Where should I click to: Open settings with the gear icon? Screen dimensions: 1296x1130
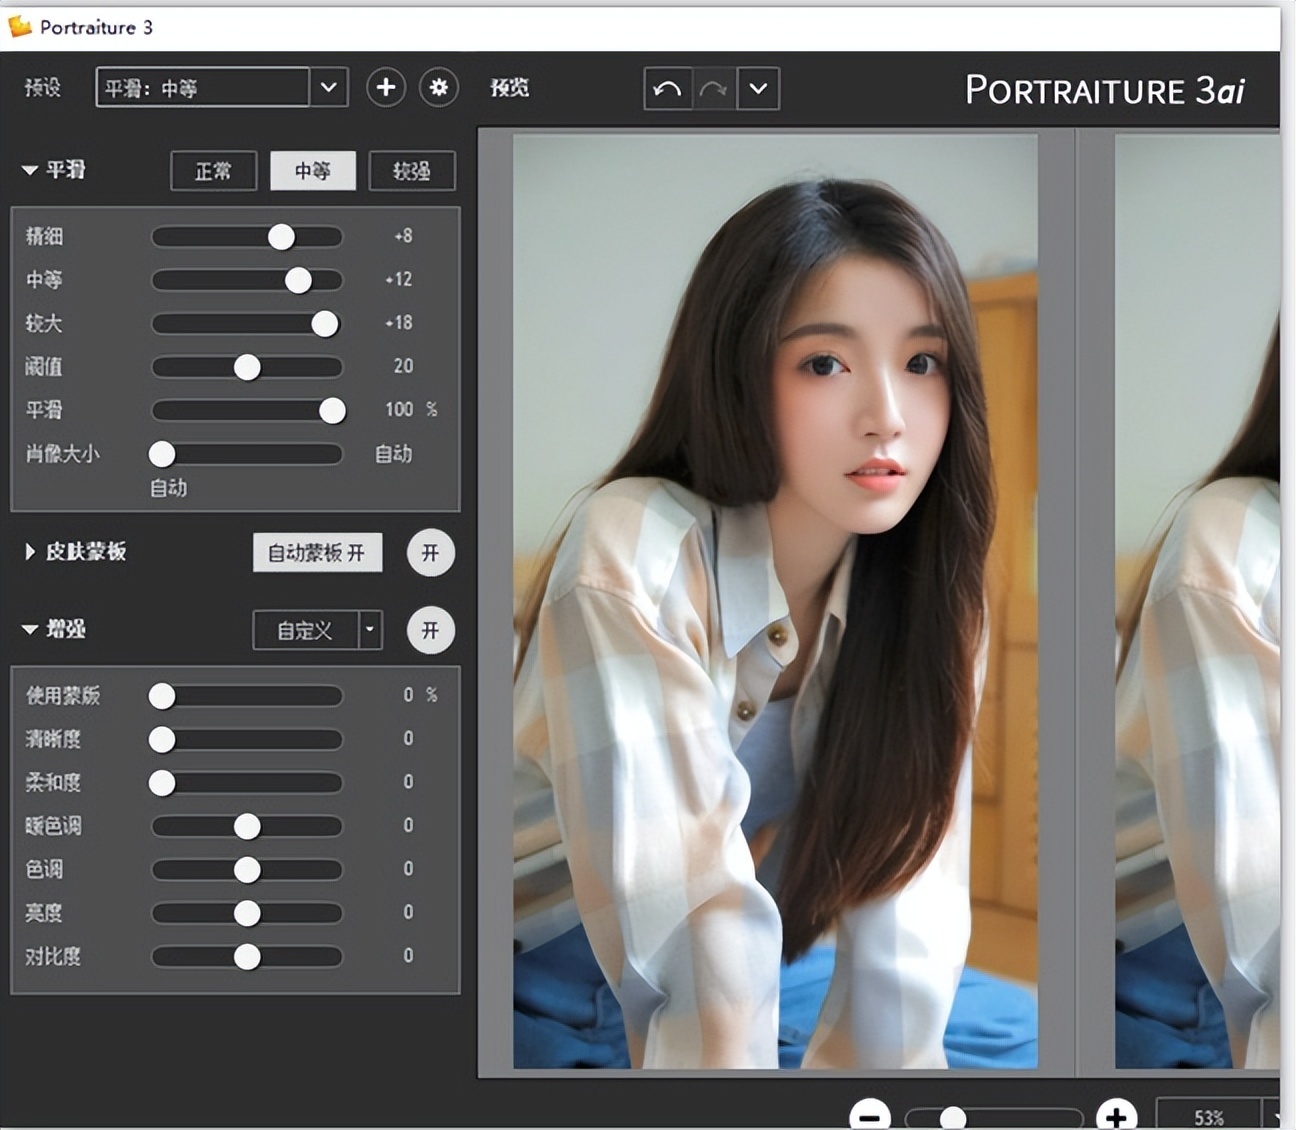438,88
